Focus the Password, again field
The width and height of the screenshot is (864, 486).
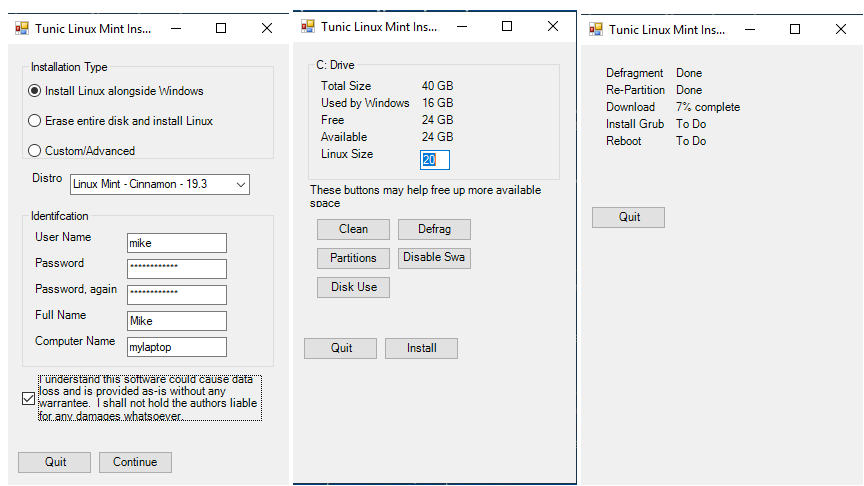177,295
